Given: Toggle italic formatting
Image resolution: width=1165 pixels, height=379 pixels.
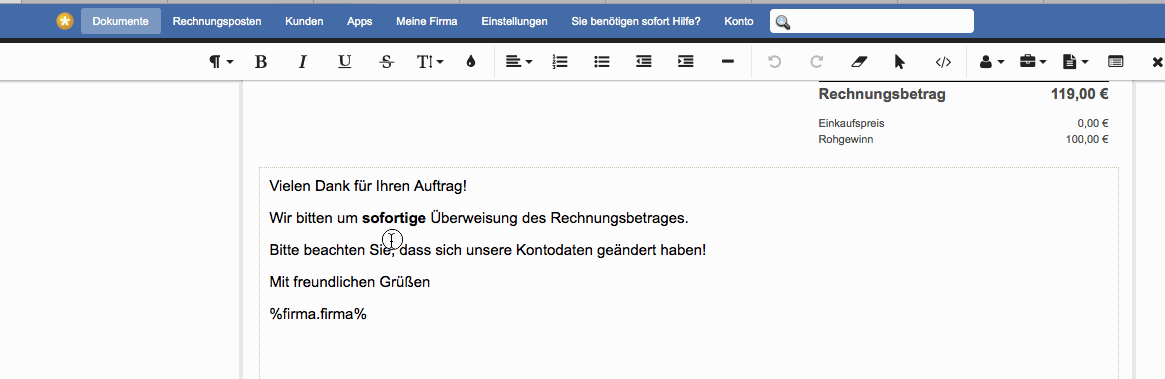Looking at the screenshot, I should 302,62.
